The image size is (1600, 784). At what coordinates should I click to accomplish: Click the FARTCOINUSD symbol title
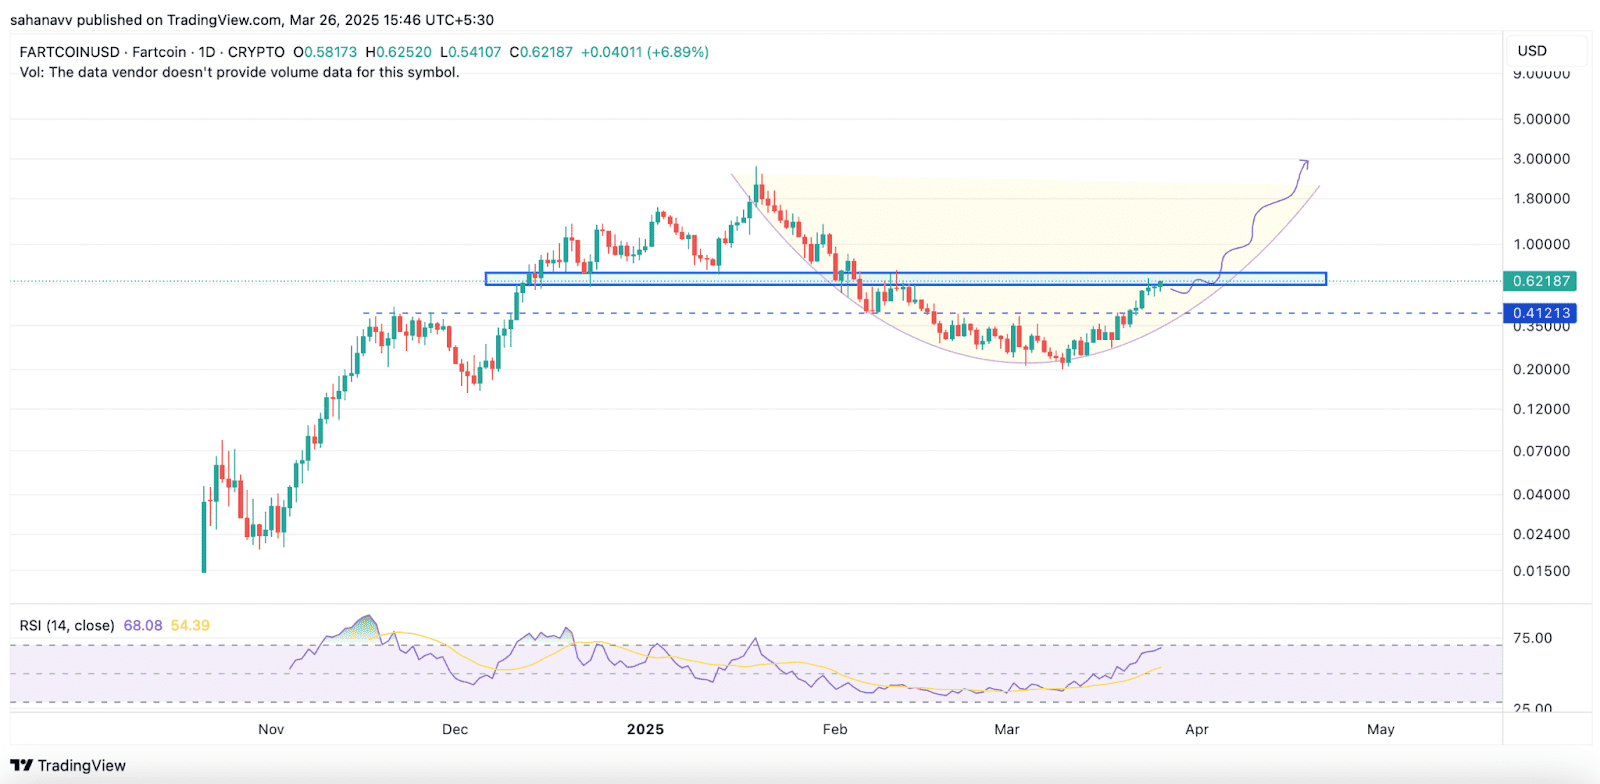70,52
